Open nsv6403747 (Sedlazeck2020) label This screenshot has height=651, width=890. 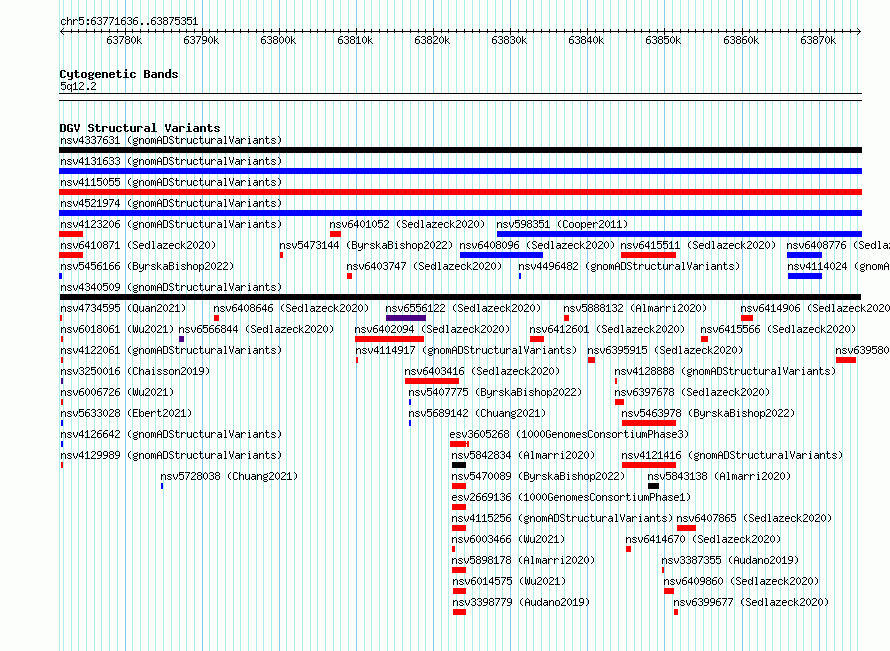[425, 266]
